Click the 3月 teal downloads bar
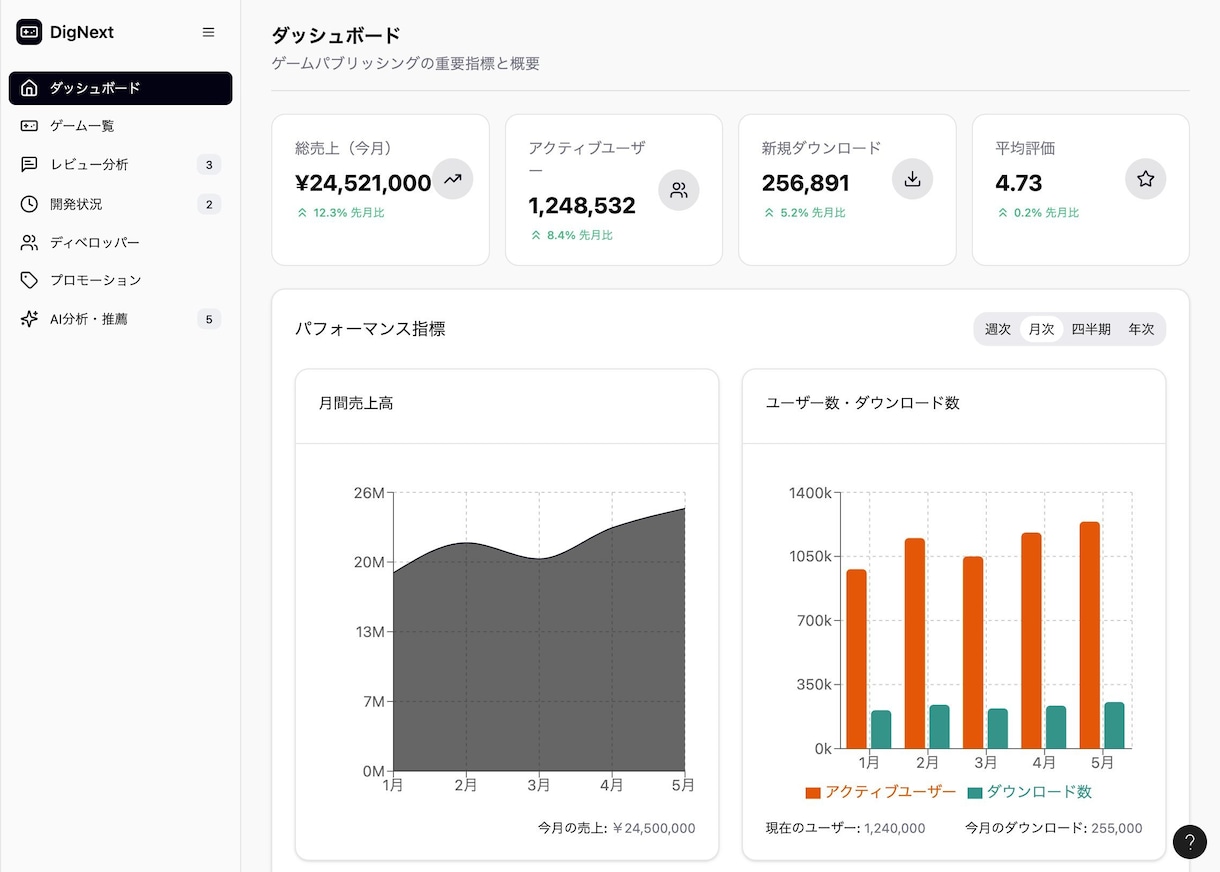 pos(998,729)
